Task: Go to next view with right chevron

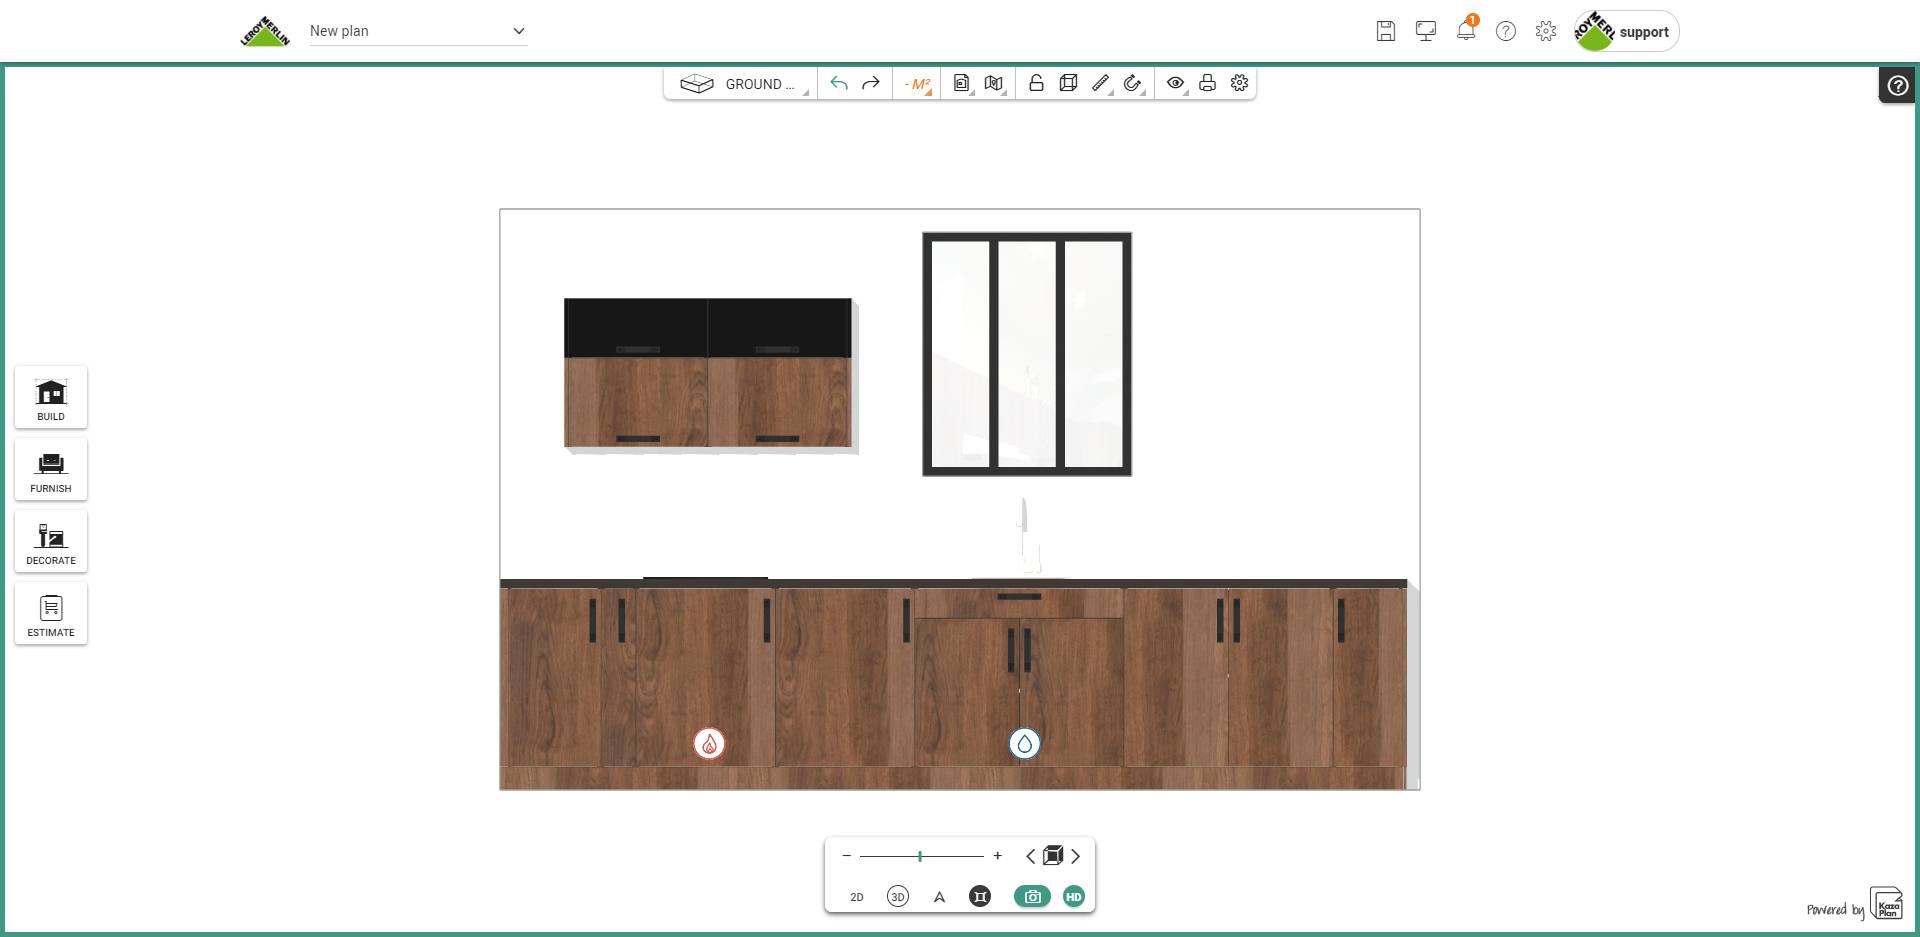Action: (x=1075, y=856)
